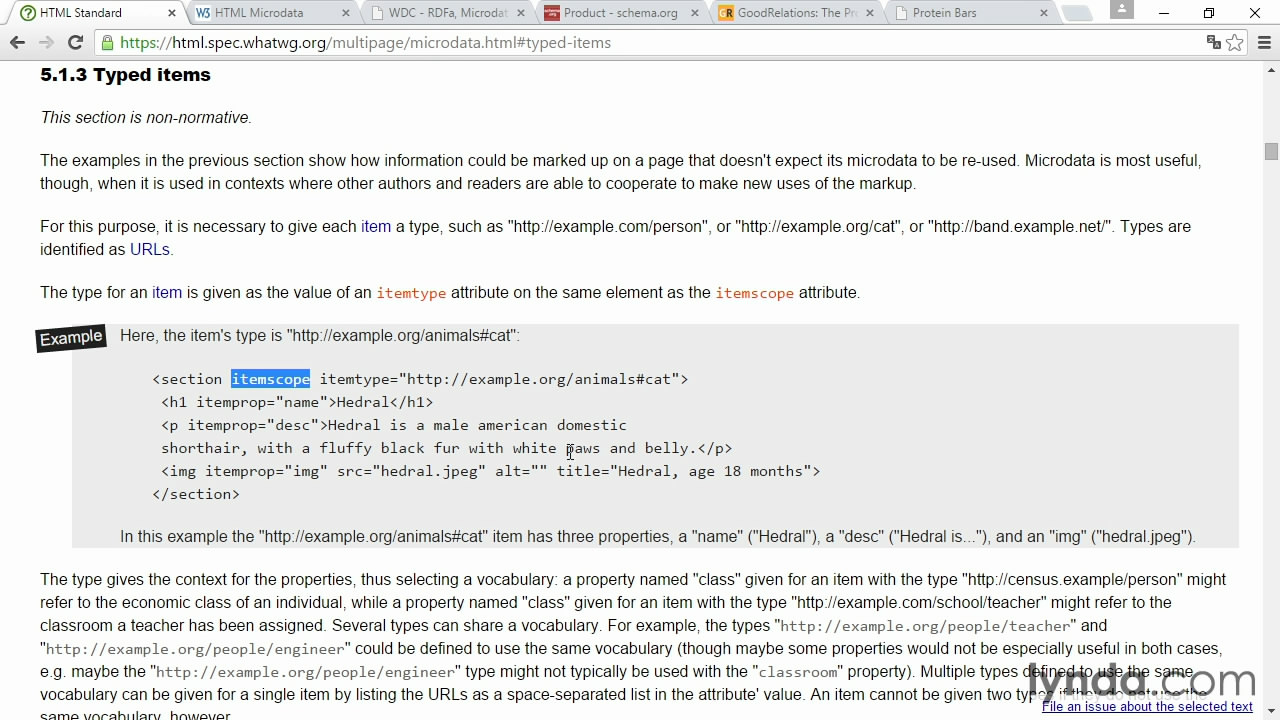Viewport: 1280px width, 720px height.
Task: Close the HTML Standard tab
Action: point(171,13)
